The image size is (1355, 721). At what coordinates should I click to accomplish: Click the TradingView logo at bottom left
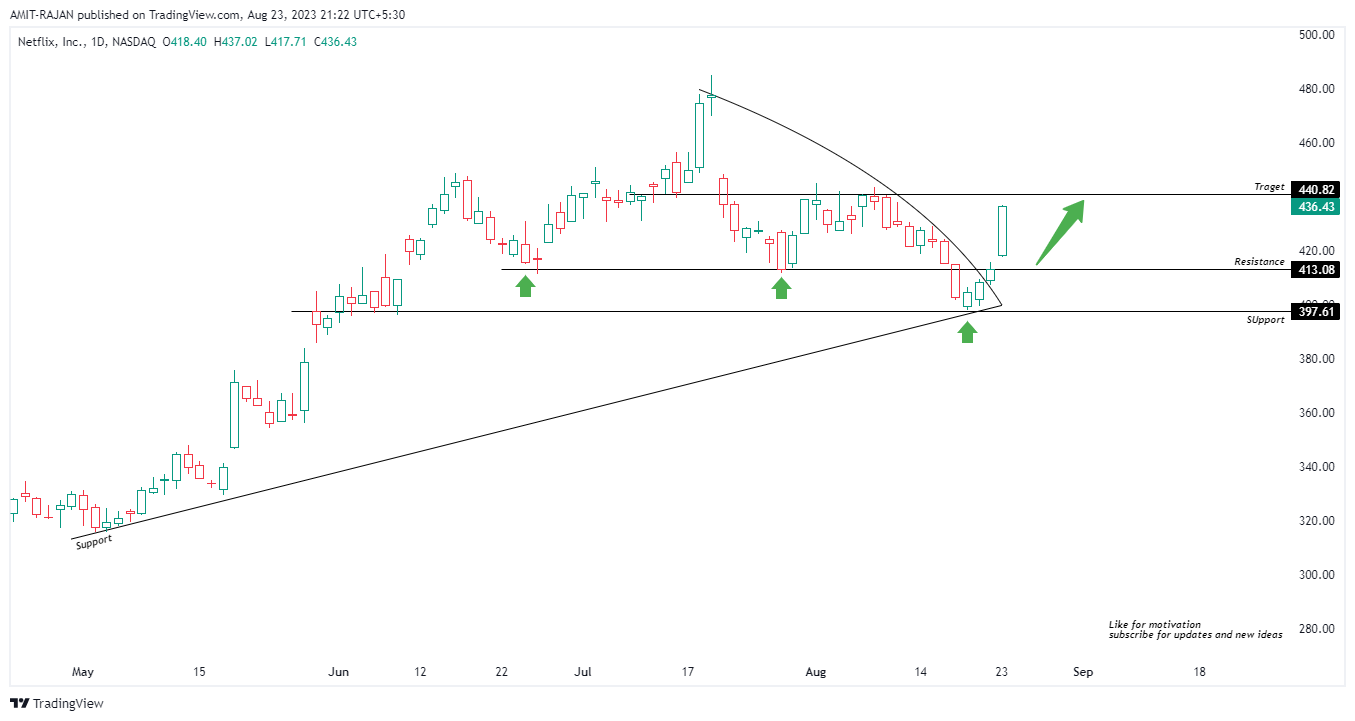click(x=56, y=703)
